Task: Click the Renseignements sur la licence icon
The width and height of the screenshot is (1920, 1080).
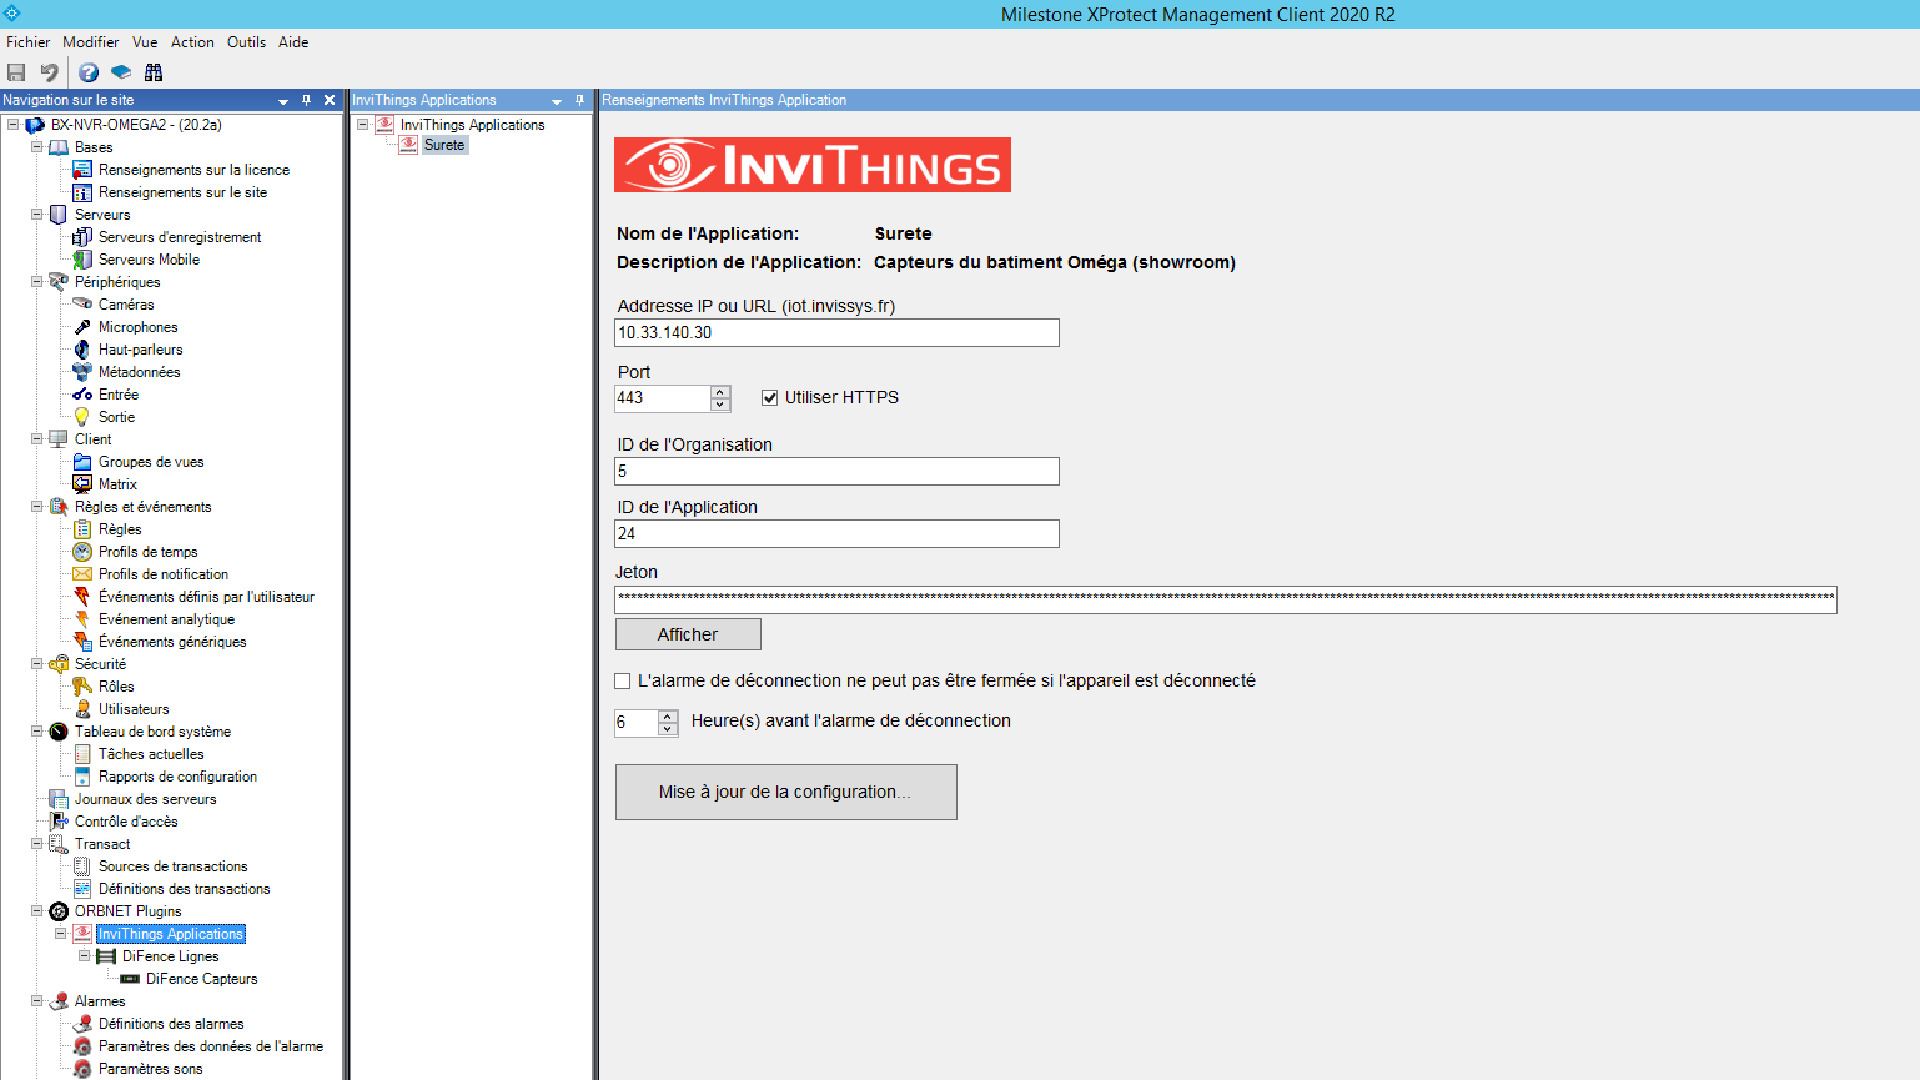Action: pos(82,170)
